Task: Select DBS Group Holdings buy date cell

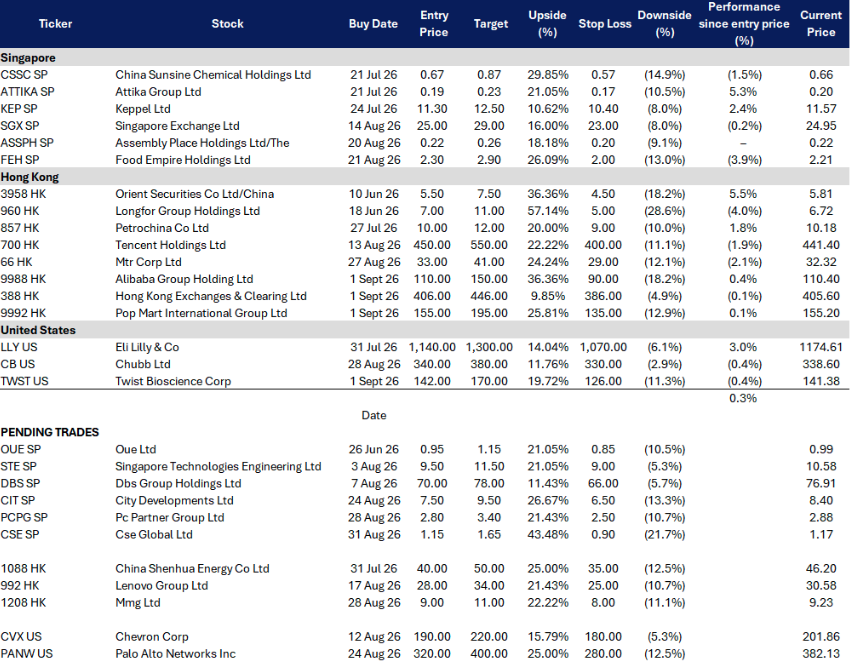Action: point(374,484)
